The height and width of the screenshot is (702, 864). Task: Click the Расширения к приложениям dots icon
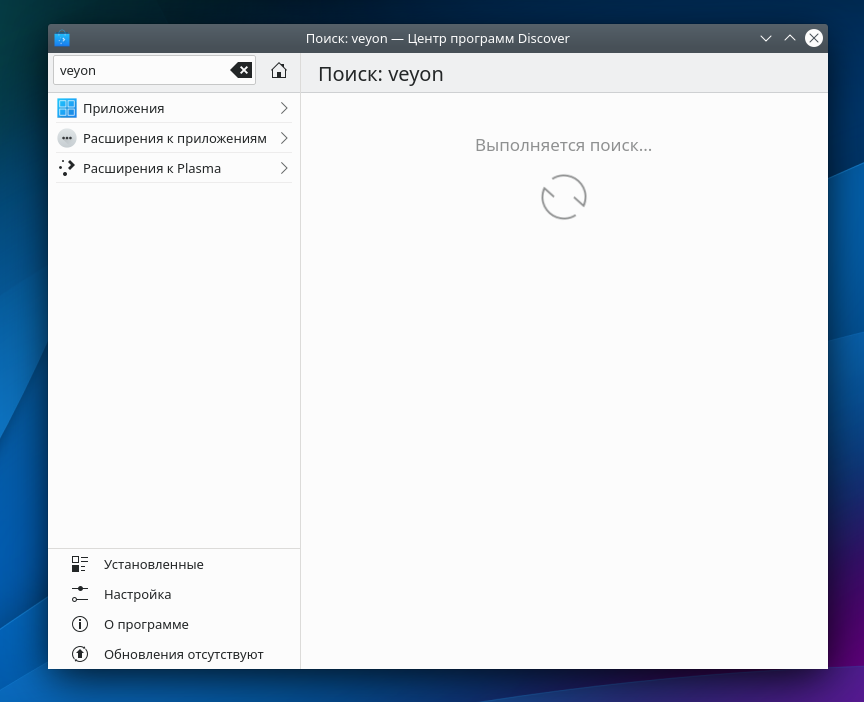[x=67, y=138]
